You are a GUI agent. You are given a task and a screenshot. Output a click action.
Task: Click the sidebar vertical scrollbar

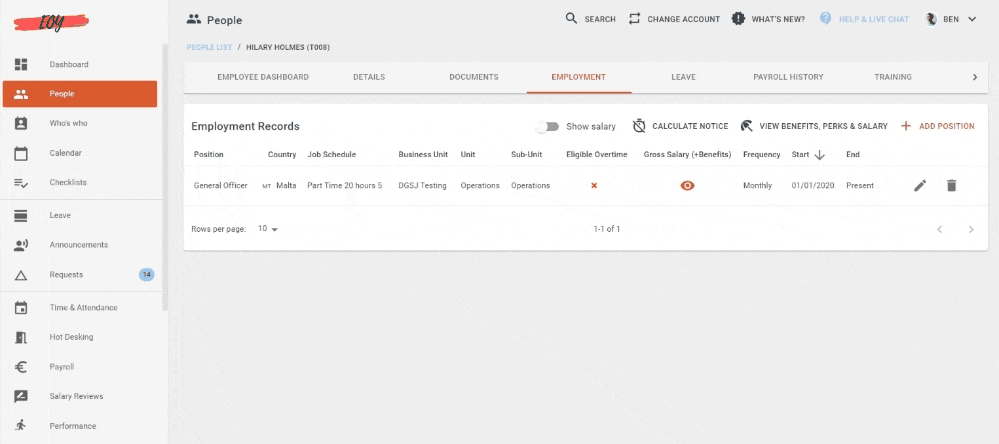[165, 178]
